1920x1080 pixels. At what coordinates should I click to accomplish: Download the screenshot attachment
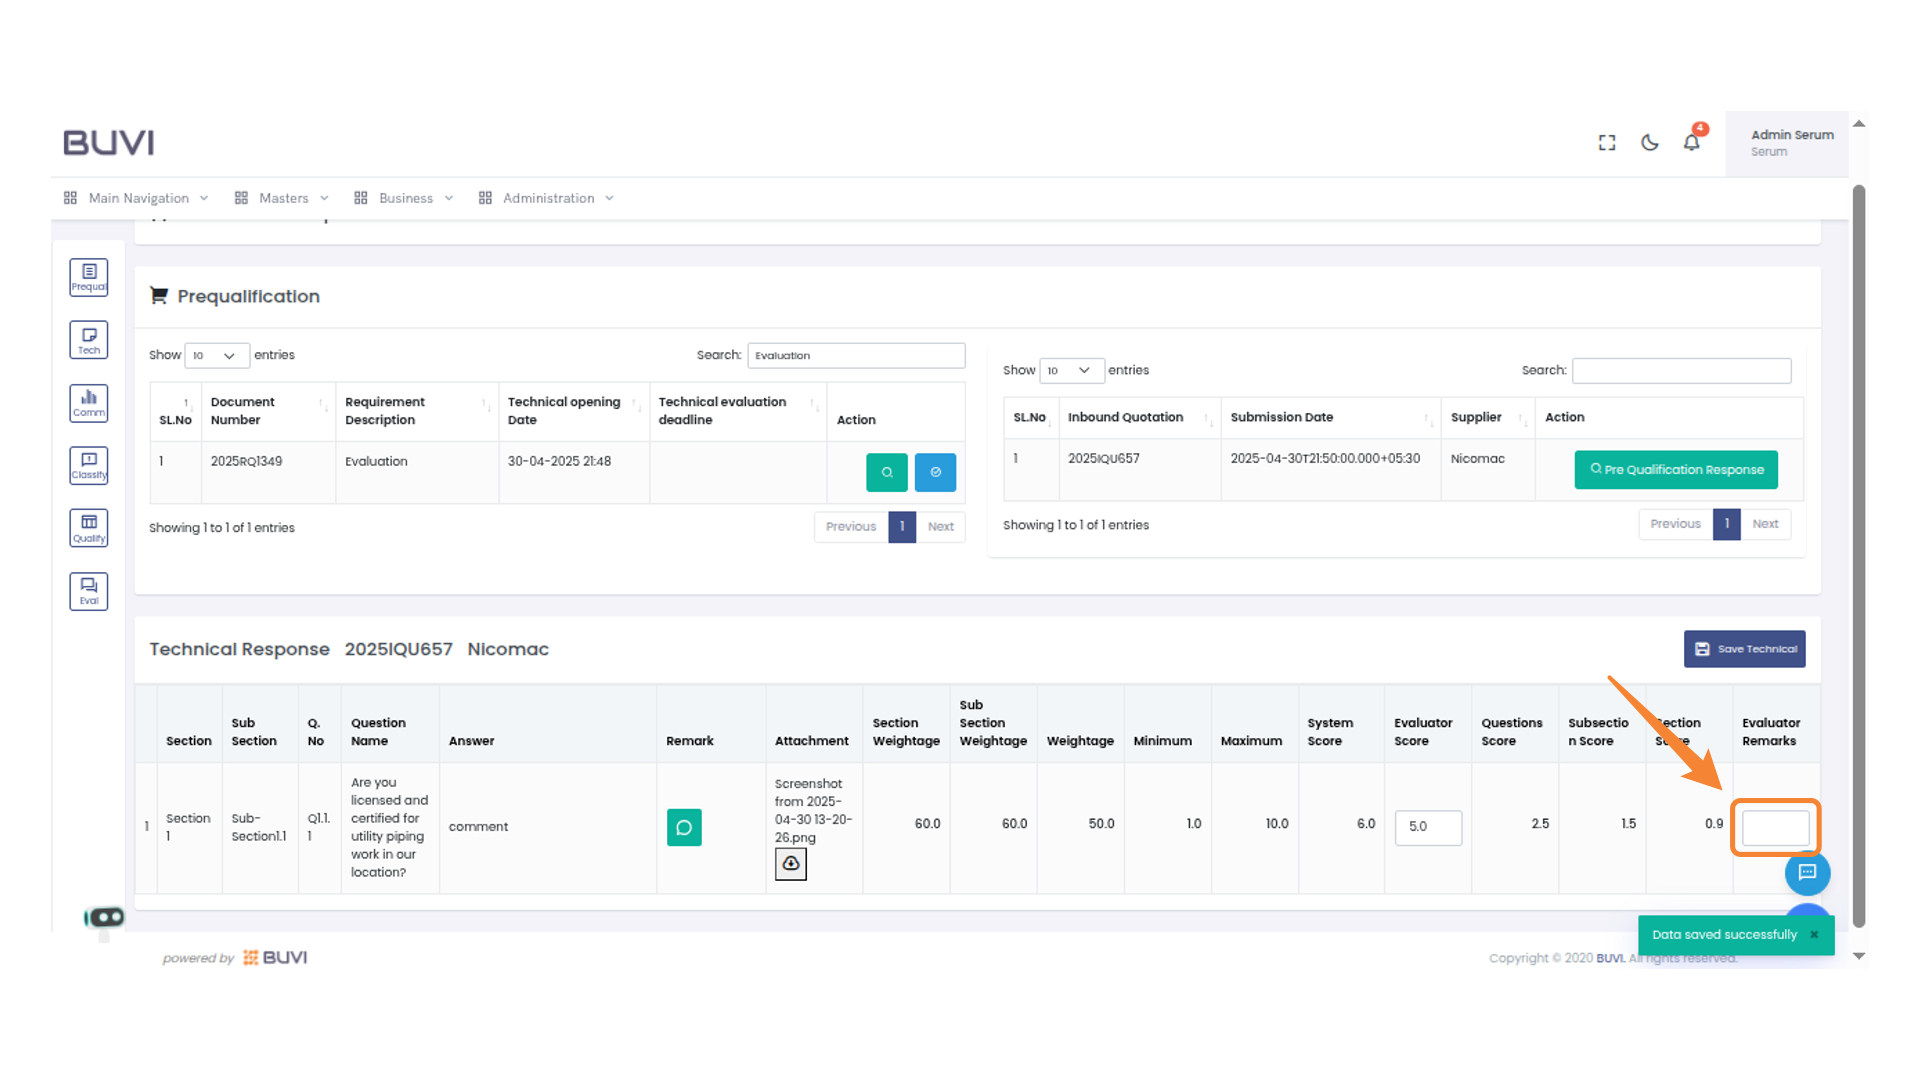coord(790,863)
